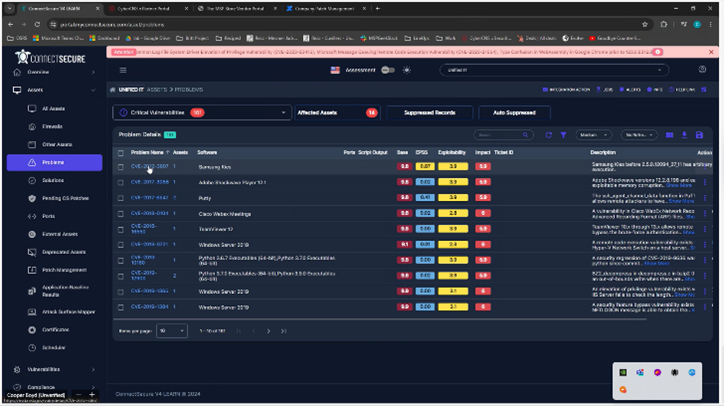
Task: Check the Samsung Kies row checkbox
Action: point(121,167)
